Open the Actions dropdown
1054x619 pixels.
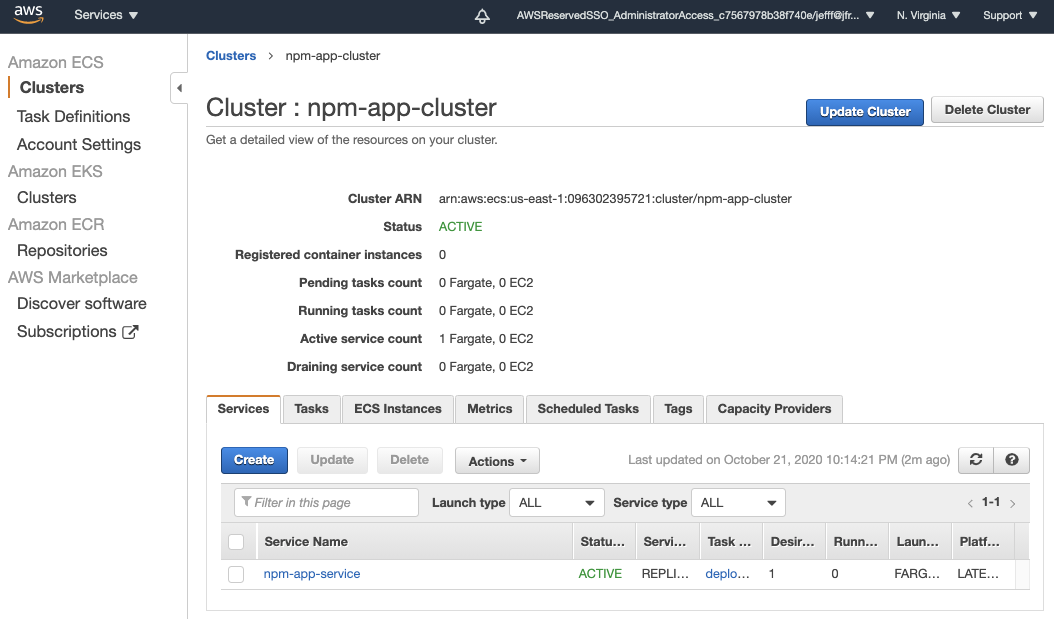[x=497, y=460]
